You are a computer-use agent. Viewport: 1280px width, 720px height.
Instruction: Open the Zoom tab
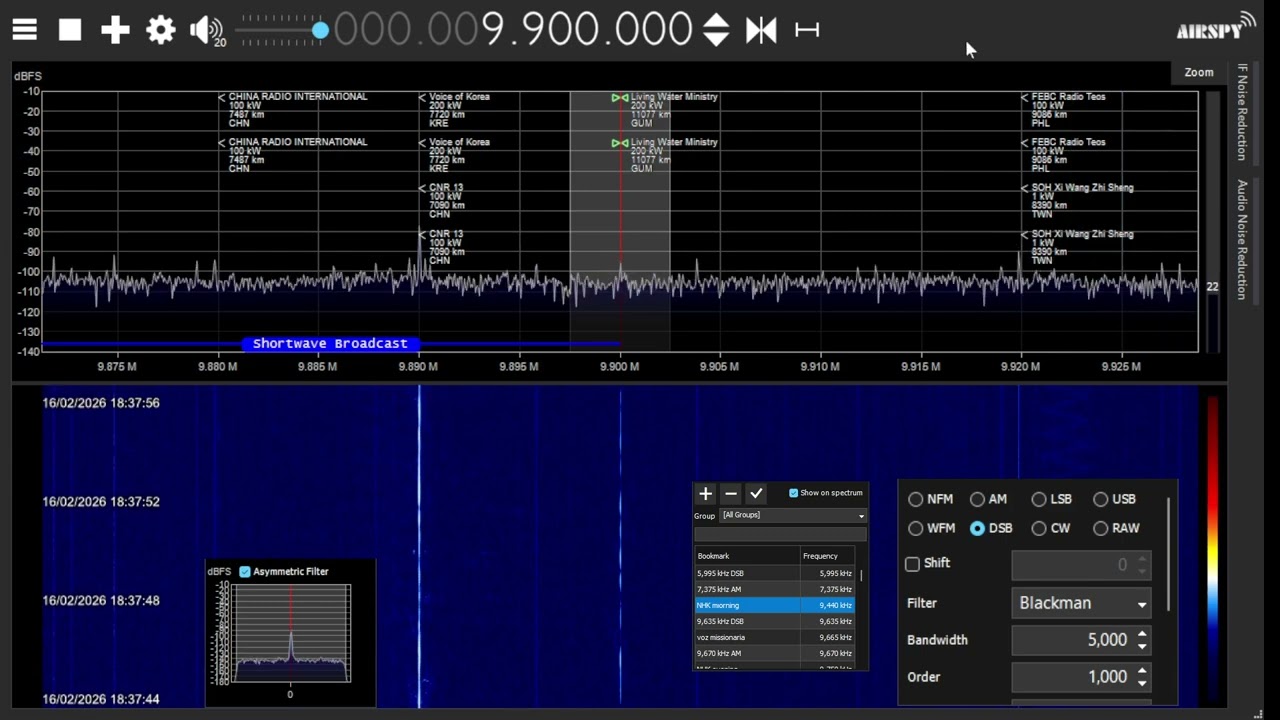(x=1199, y=72)
